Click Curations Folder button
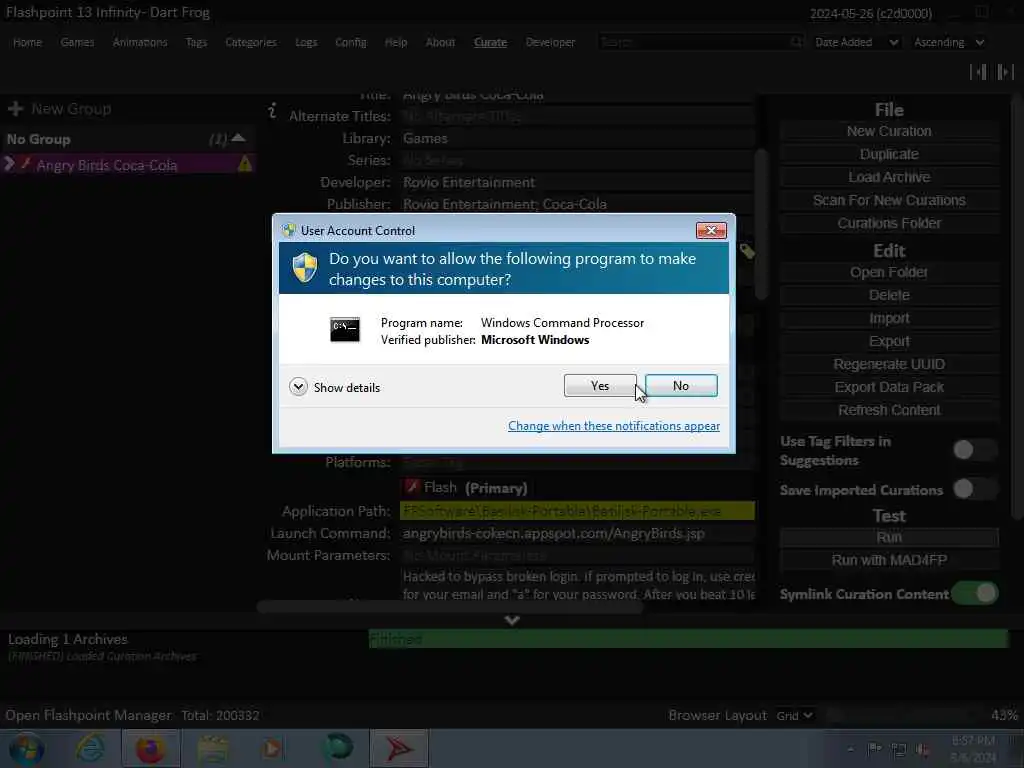Image resolution: width=1024 pixels, height=768 pixels. tap(889, 223)
